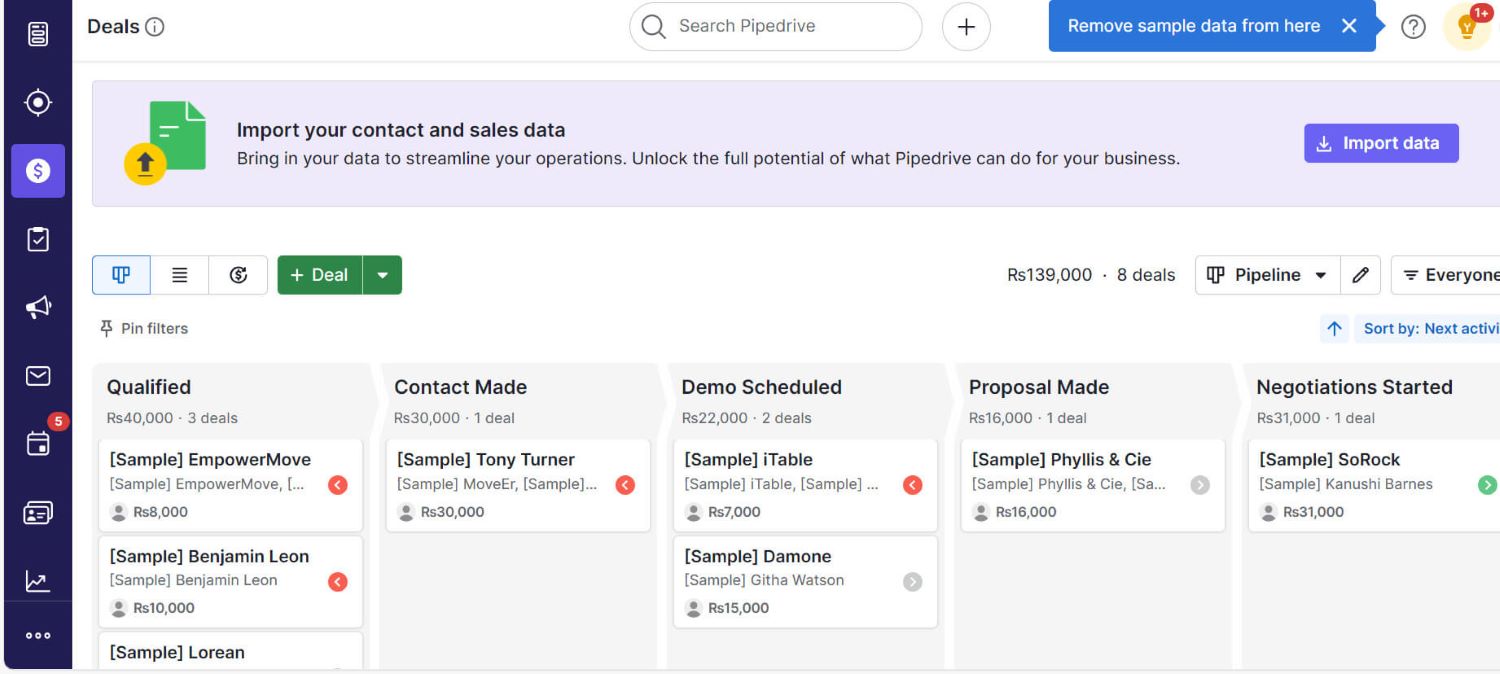The image size is (1500, 674).
Task: Open the [Sample] Lorean deal
Action: click(x=230, y=652)
